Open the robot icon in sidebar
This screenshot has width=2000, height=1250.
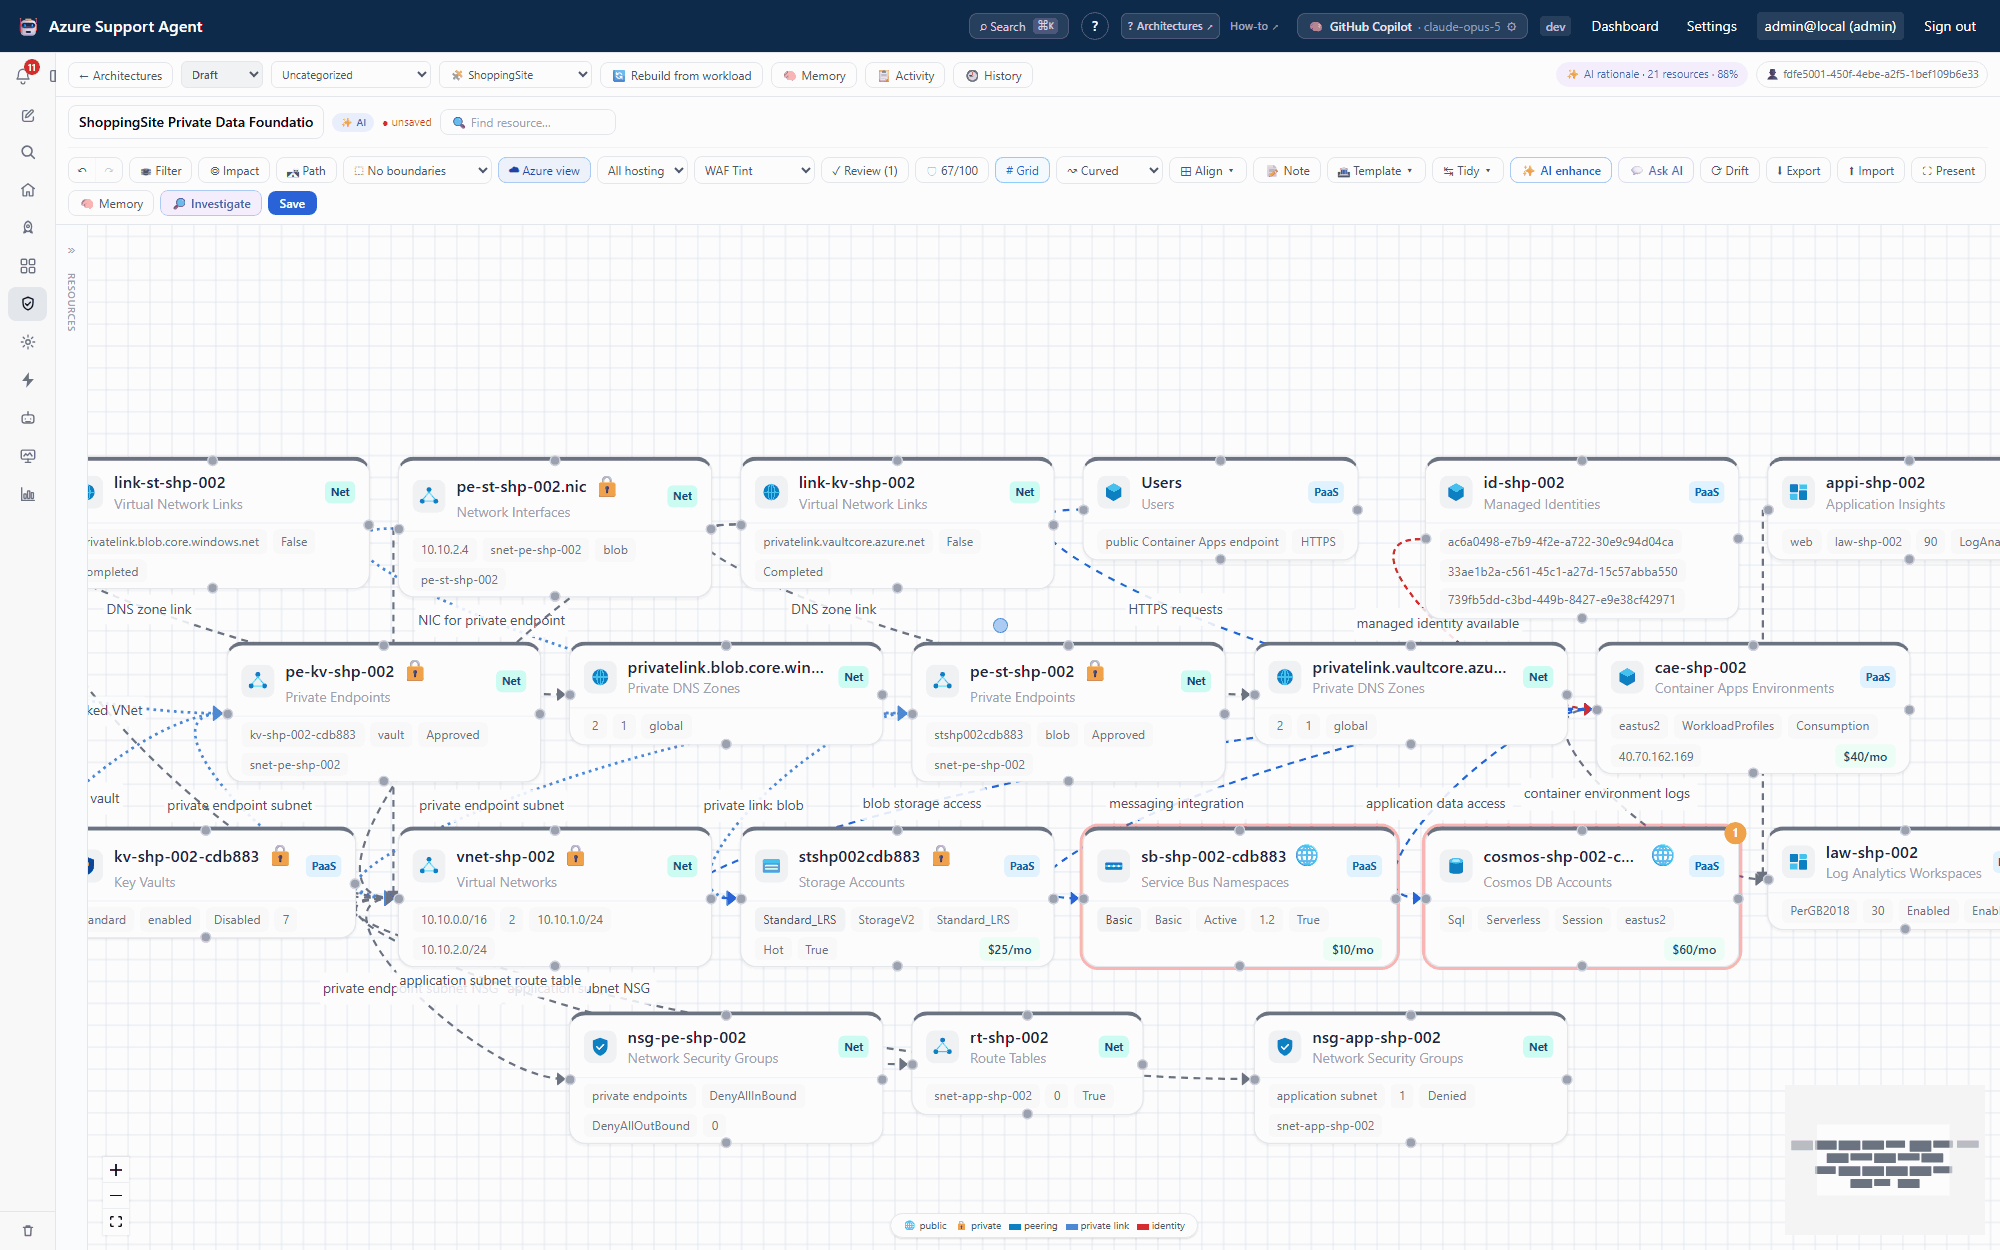click(x=28, y=418)
